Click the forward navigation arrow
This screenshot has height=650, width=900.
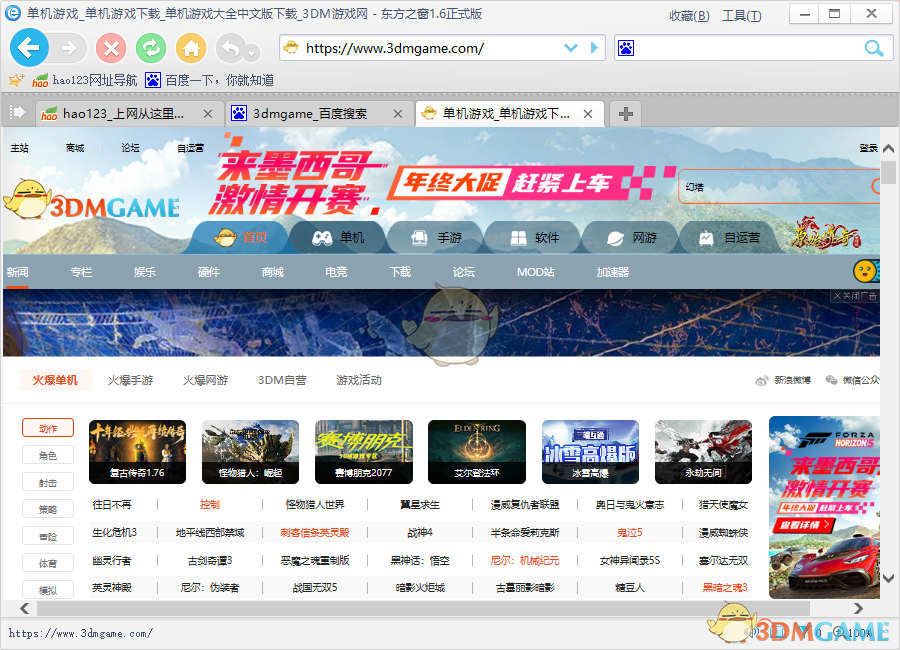click(x=69, y=48)
